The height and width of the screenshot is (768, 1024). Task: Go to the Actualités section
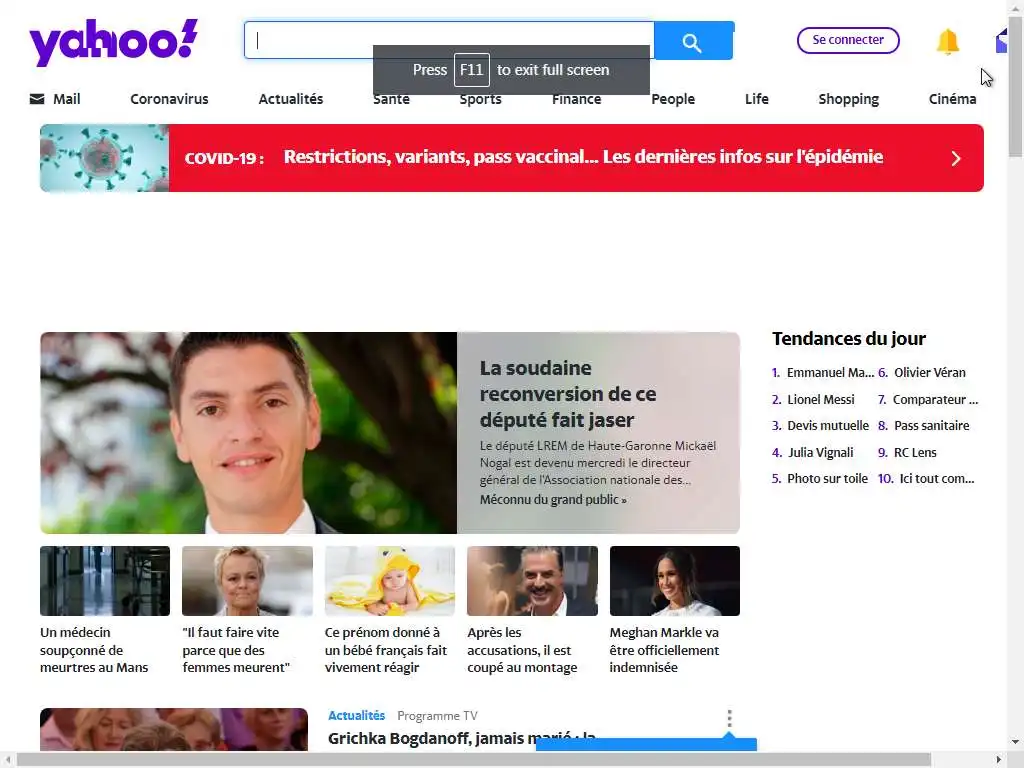coord(291,99)
